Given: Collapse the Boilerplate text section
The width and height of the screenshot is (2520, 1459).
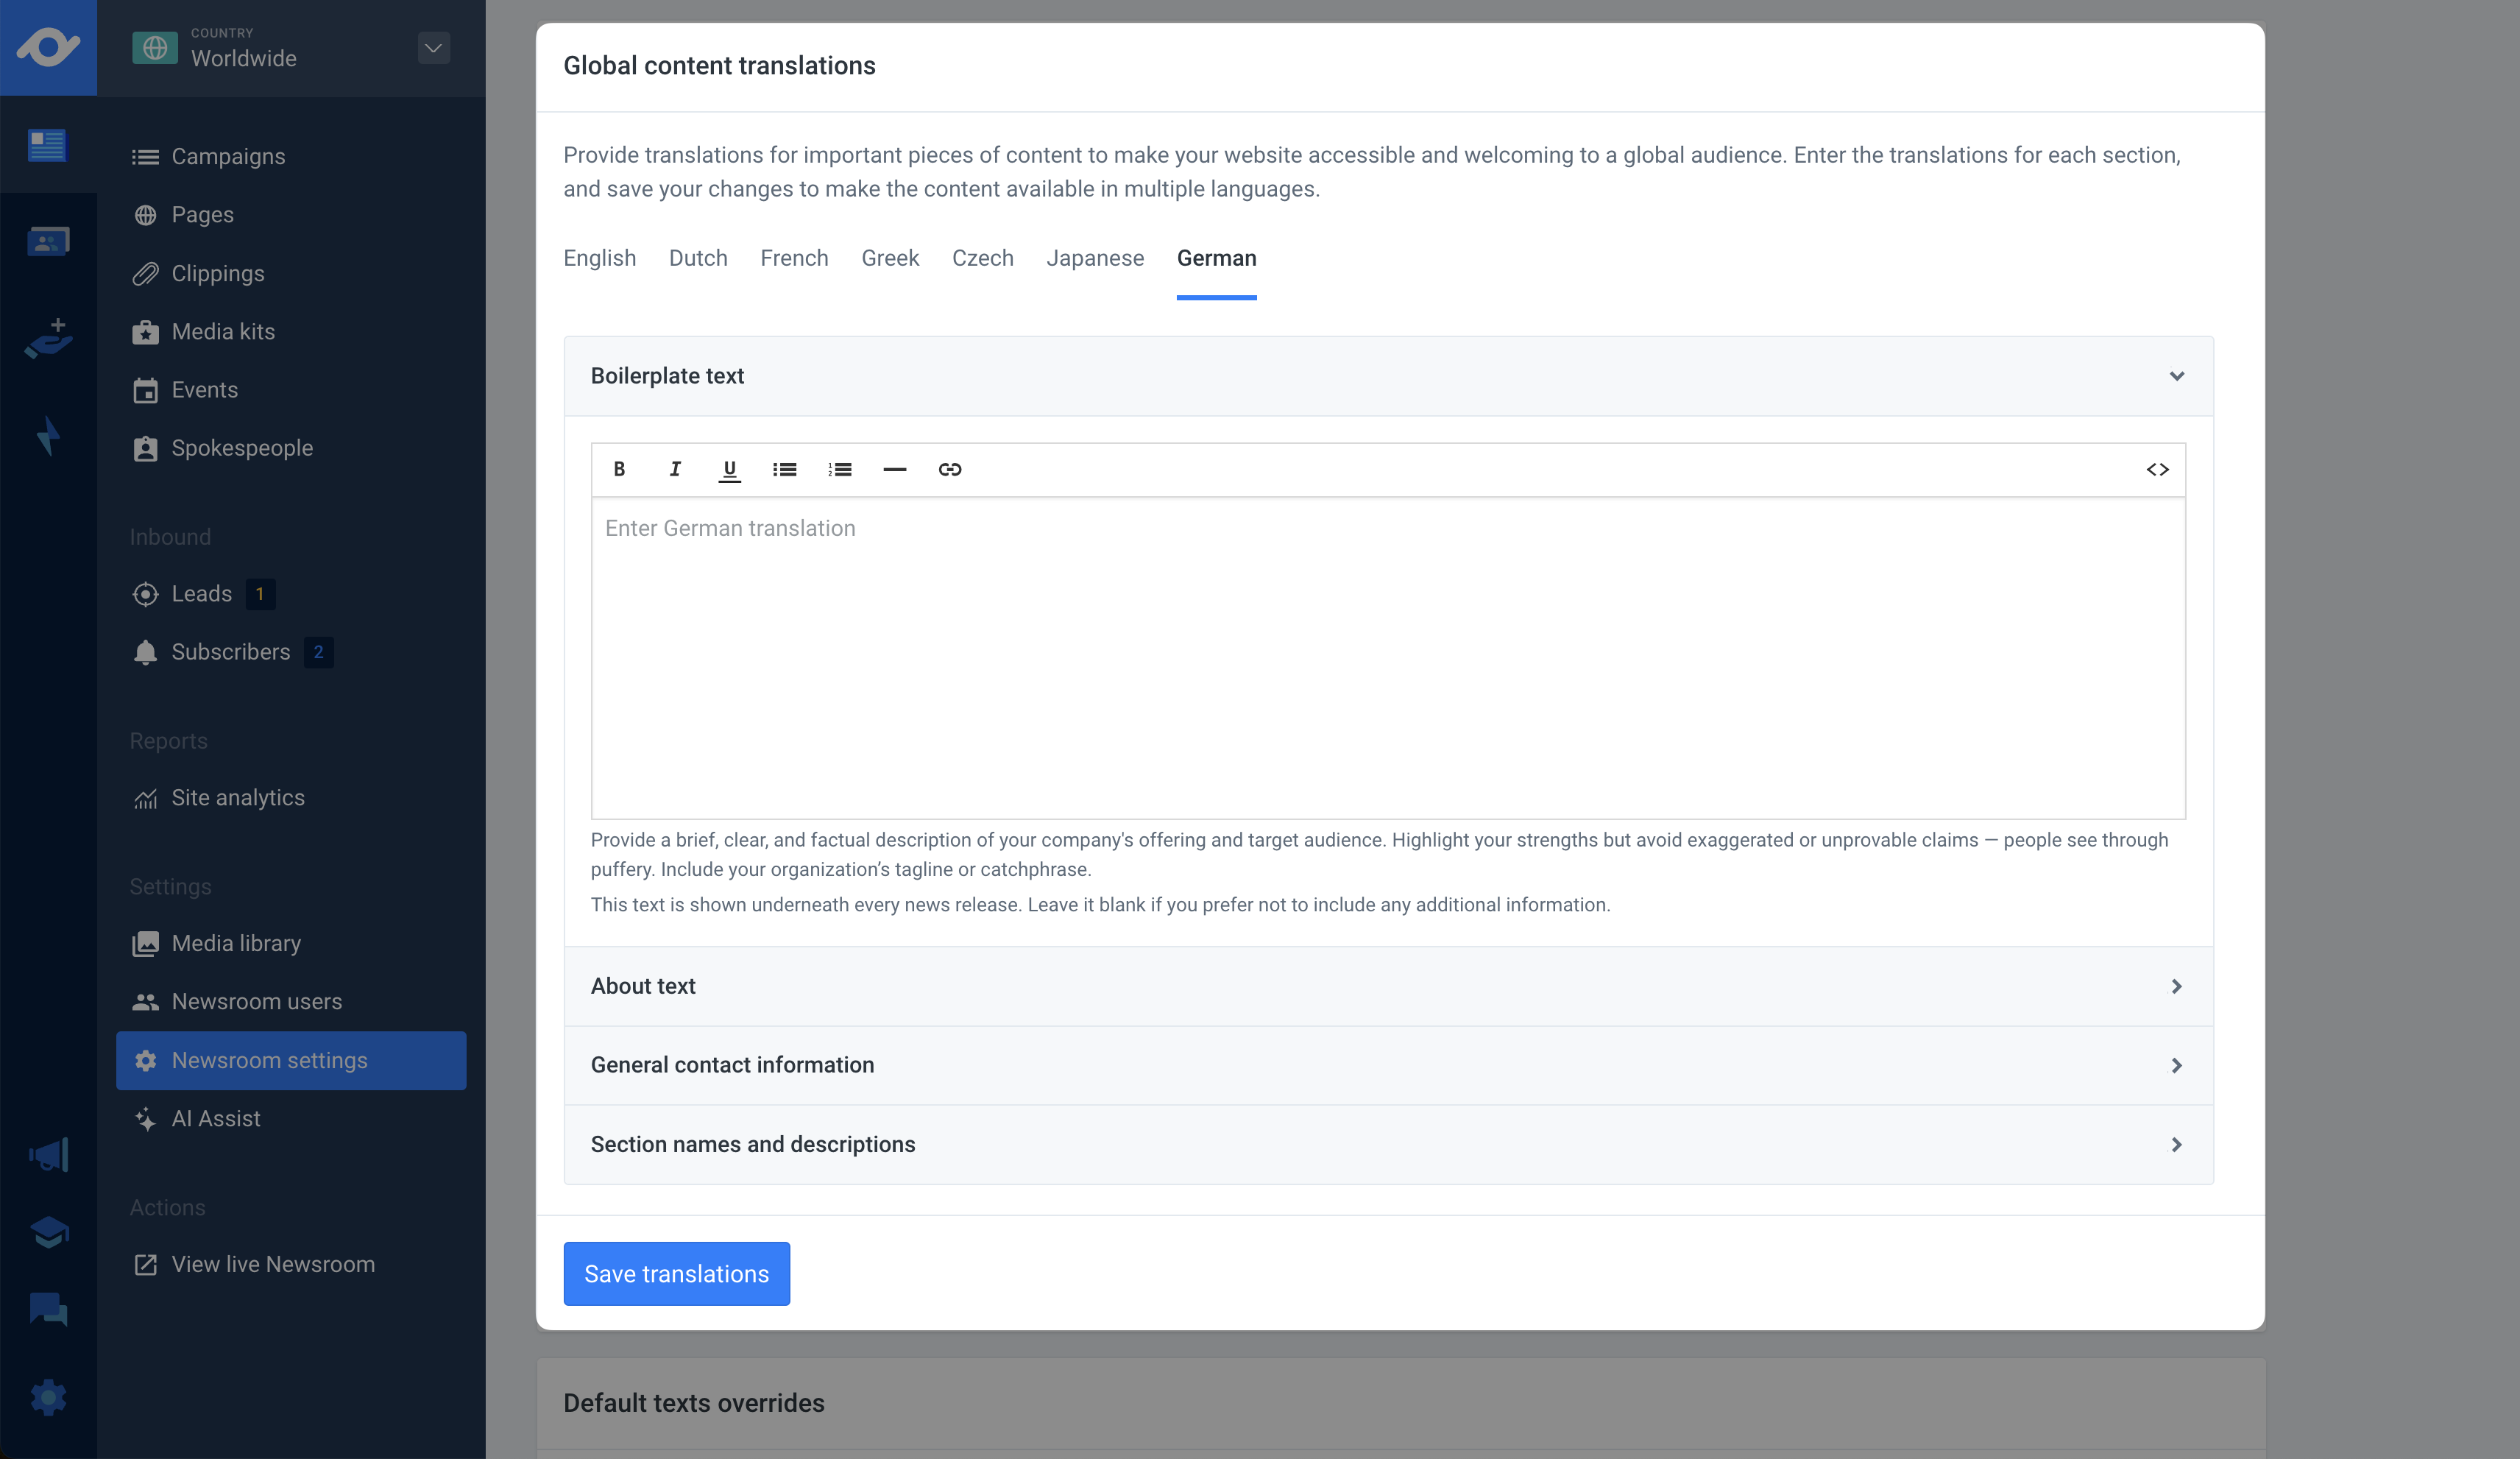Looking at the screenshot, I should (2176, 376).
